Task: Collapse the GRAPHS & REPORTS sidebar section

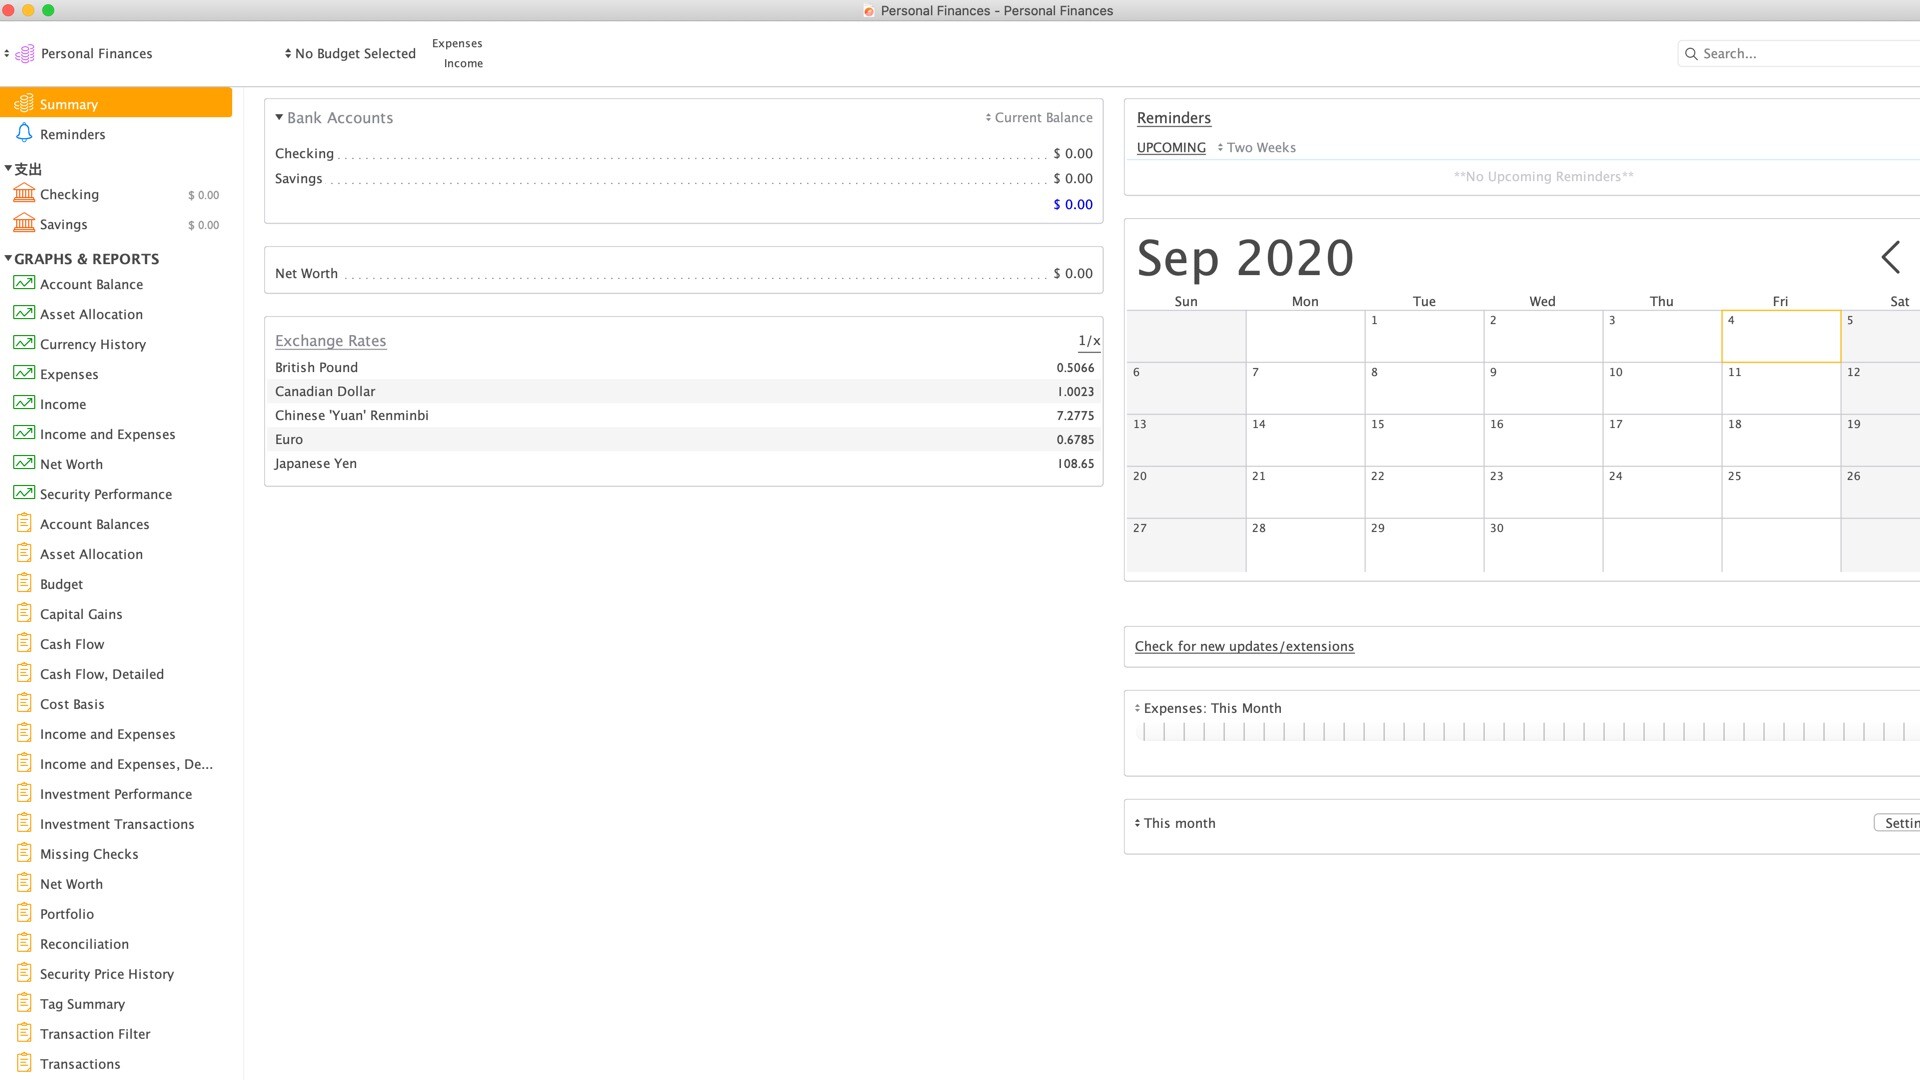Action: click(x=8, y=258)
